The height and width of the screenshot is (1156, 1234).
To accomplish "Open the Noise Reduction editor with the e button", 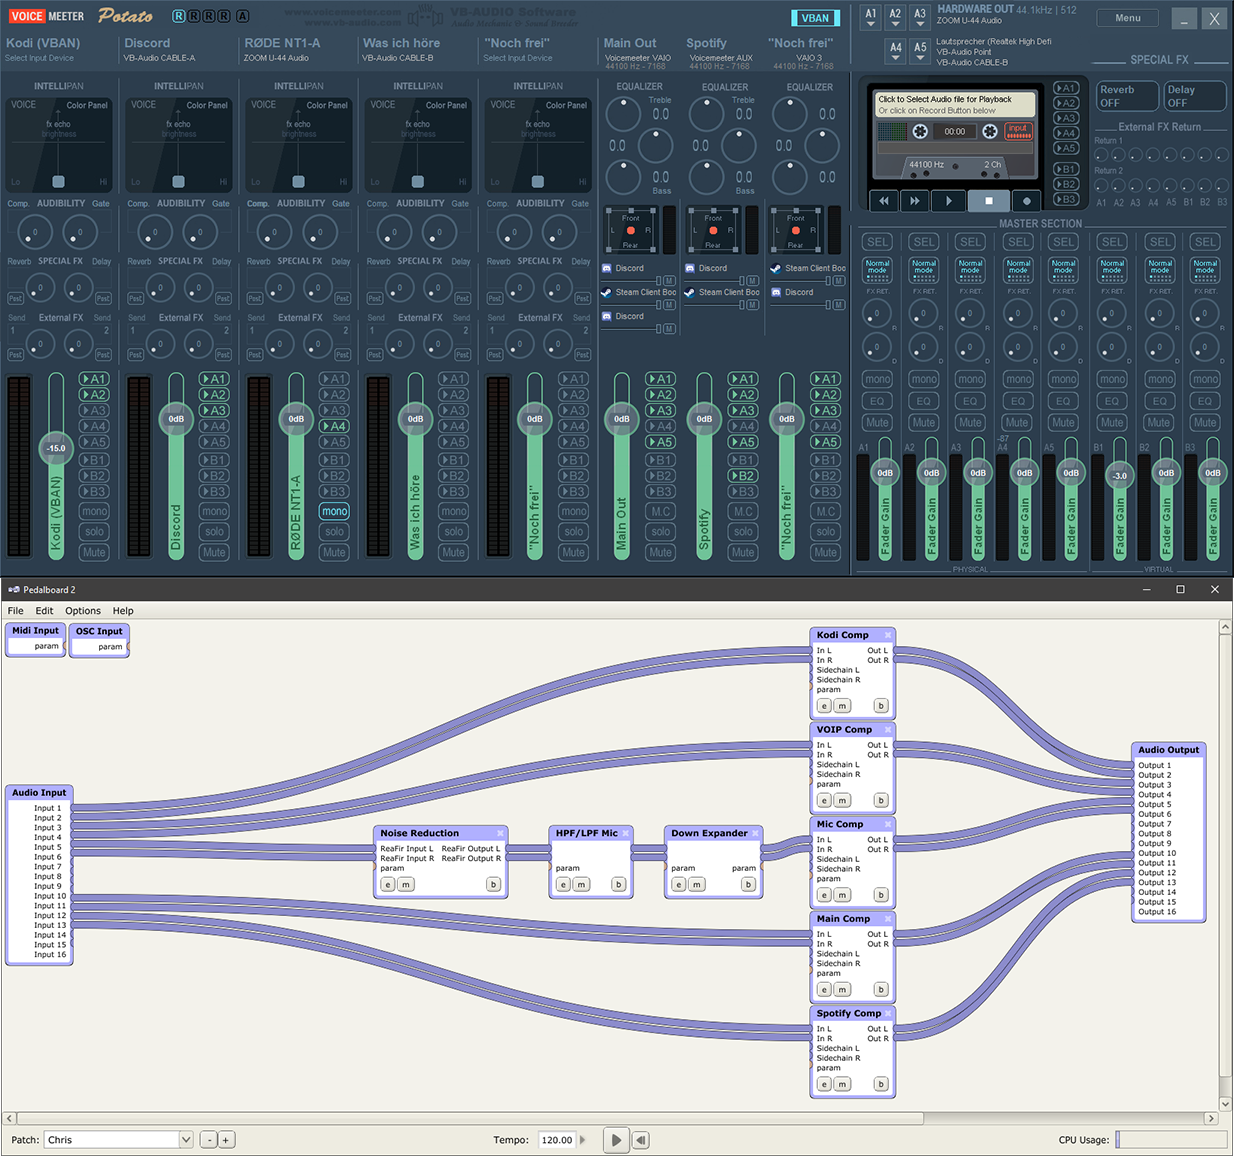I will point(388,884).
